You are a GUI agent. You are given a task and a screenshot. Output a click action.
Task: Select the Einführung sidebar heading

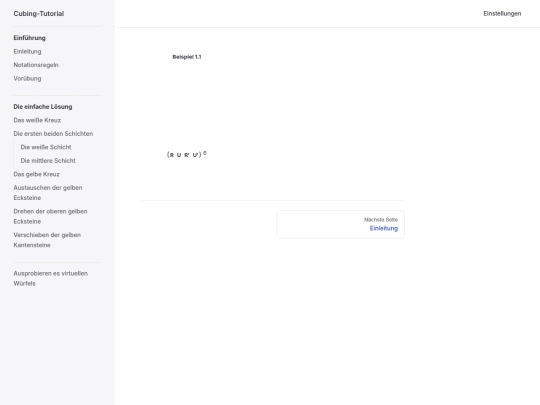point(29,38)
